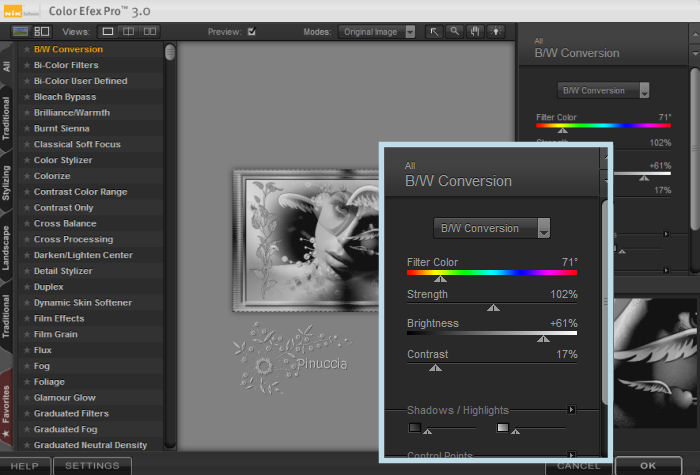
Task: Pick the arrow selection tool
Action: point(434,32)
